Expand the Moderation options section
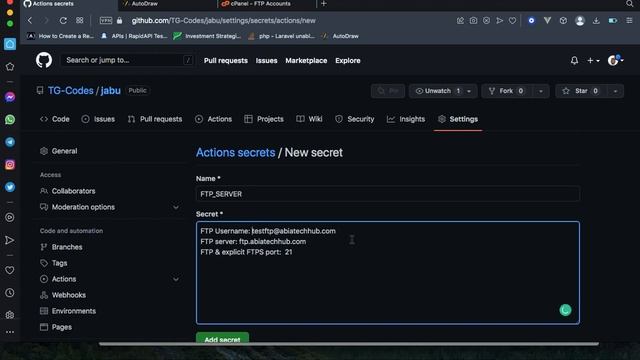The image size is (640, 360). [176, 207]
